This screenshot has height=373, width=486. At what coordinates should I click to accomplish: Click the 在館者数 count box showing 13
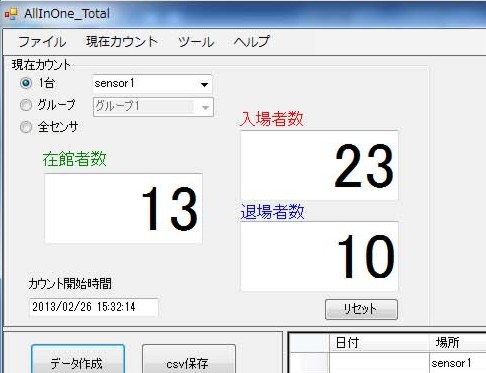tap(123, 209)
